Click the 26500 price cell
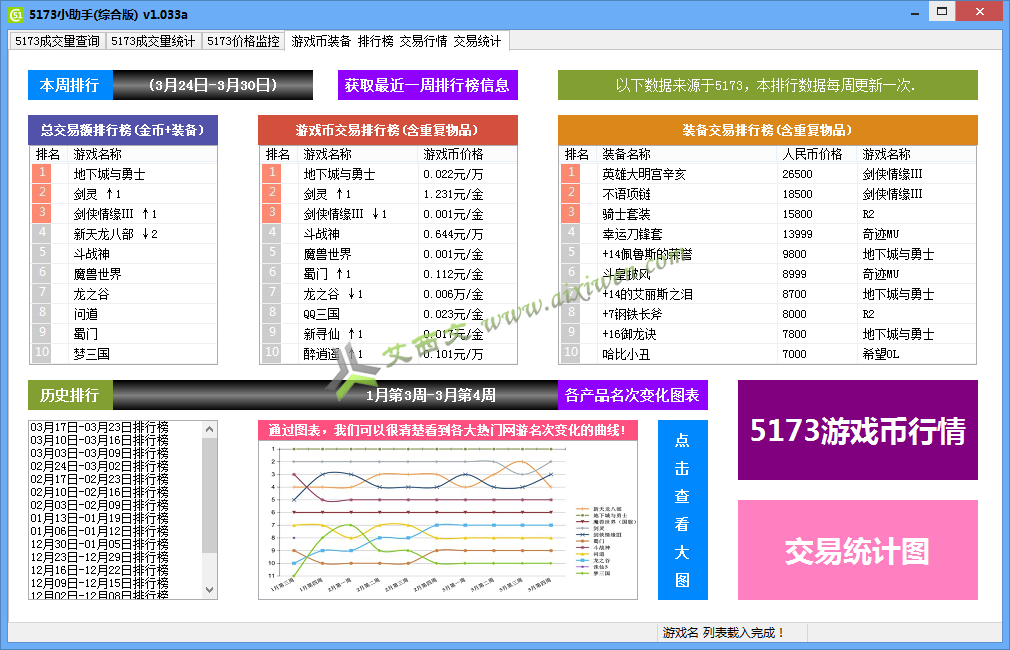Image resolution: width=1010 pixels, height=650 pixels. click(x=797, y=174)
